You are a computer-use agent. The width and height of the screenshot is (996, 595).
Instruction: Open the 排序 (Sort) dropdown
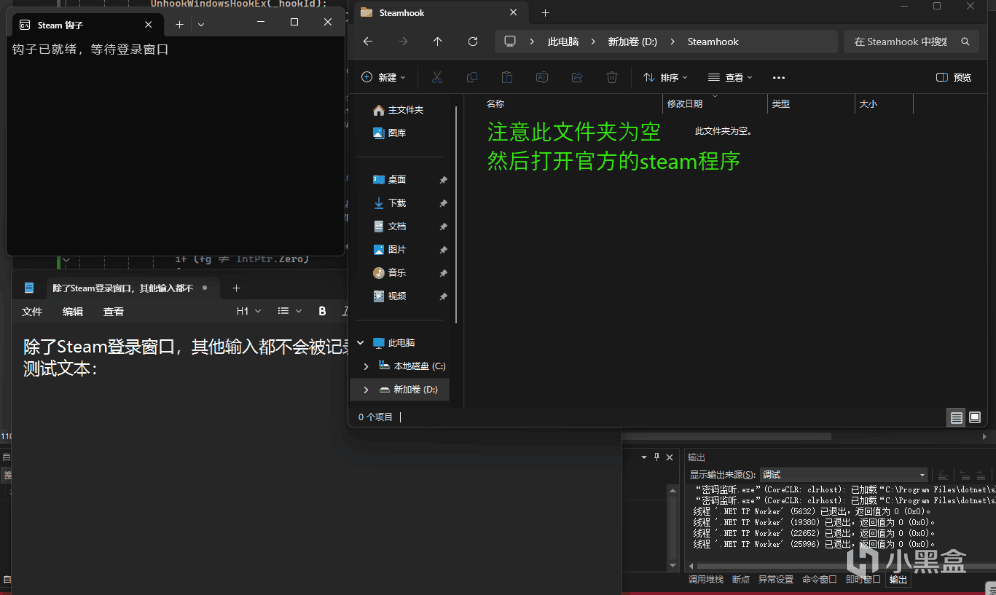tap(665, 77)
